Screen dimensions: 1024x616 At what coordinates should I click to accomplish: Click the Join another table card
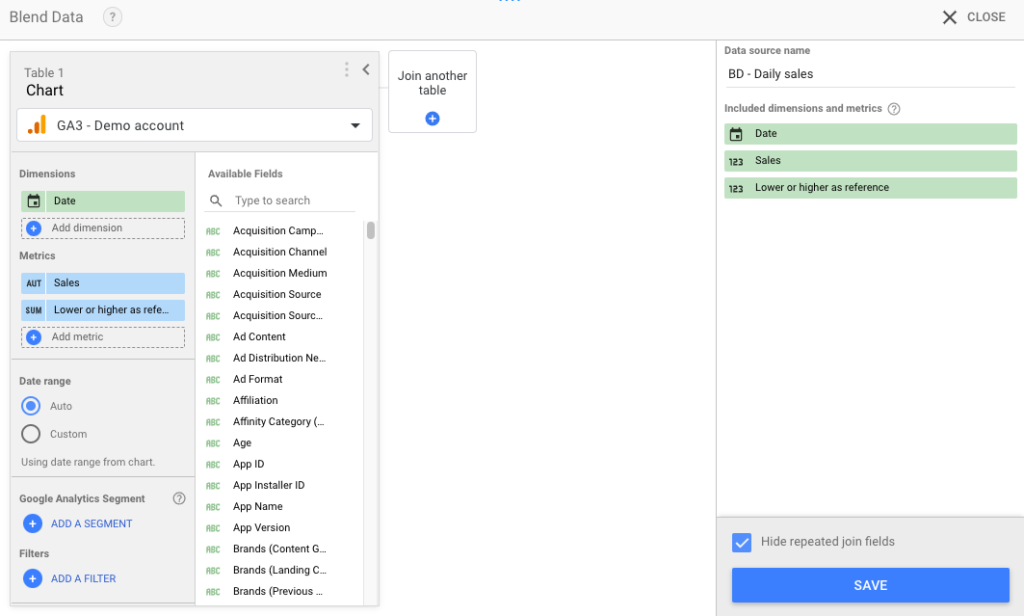[x=432, y=91]
